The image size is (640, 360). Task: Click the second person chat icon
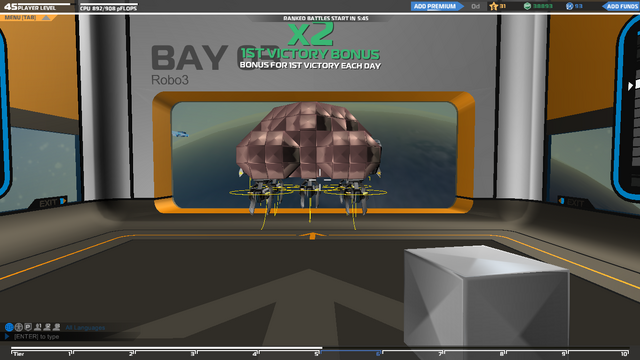click(47, 327)
